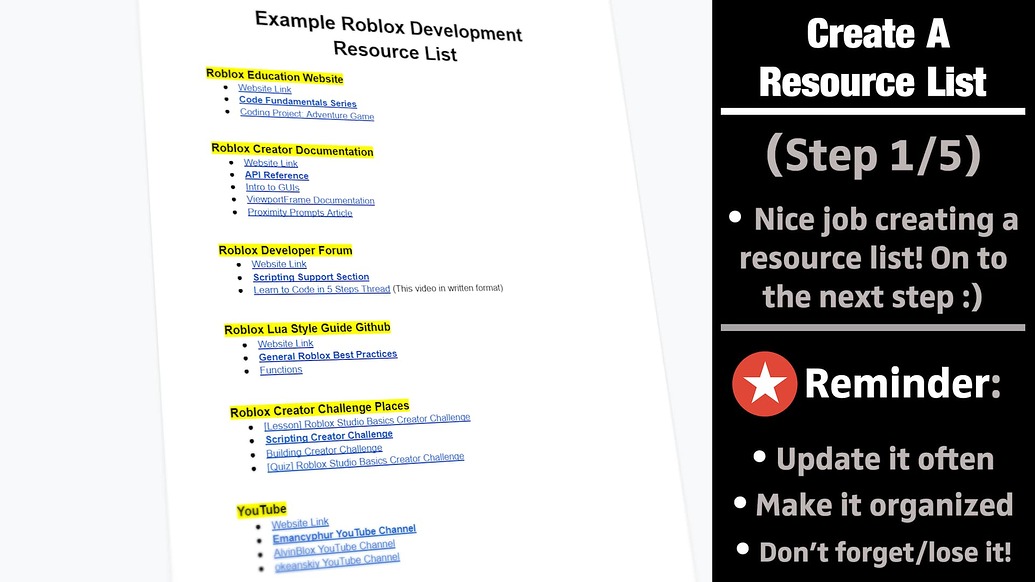Select the highlighted YouTube section heading
The height and width of the screenshot is (582, 1035).
pos(261,509)
